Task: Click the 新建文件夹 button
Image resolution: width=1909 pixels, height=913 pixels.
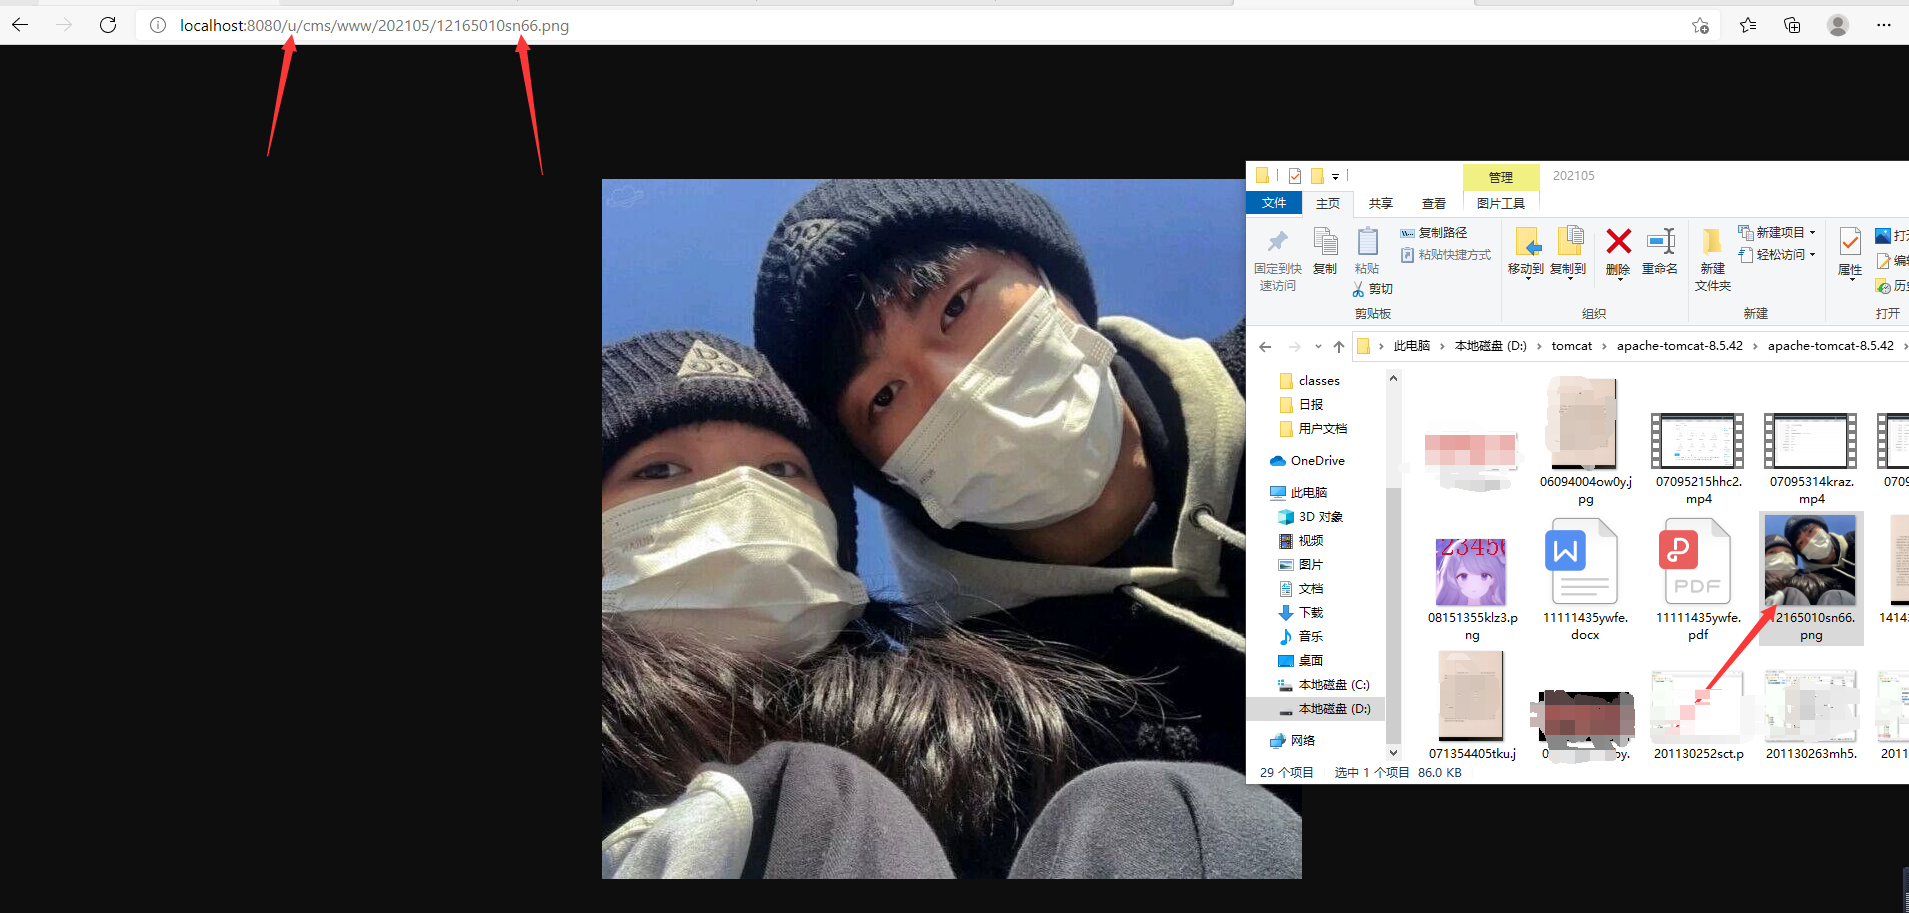Action: click(x=1713, y=259)
